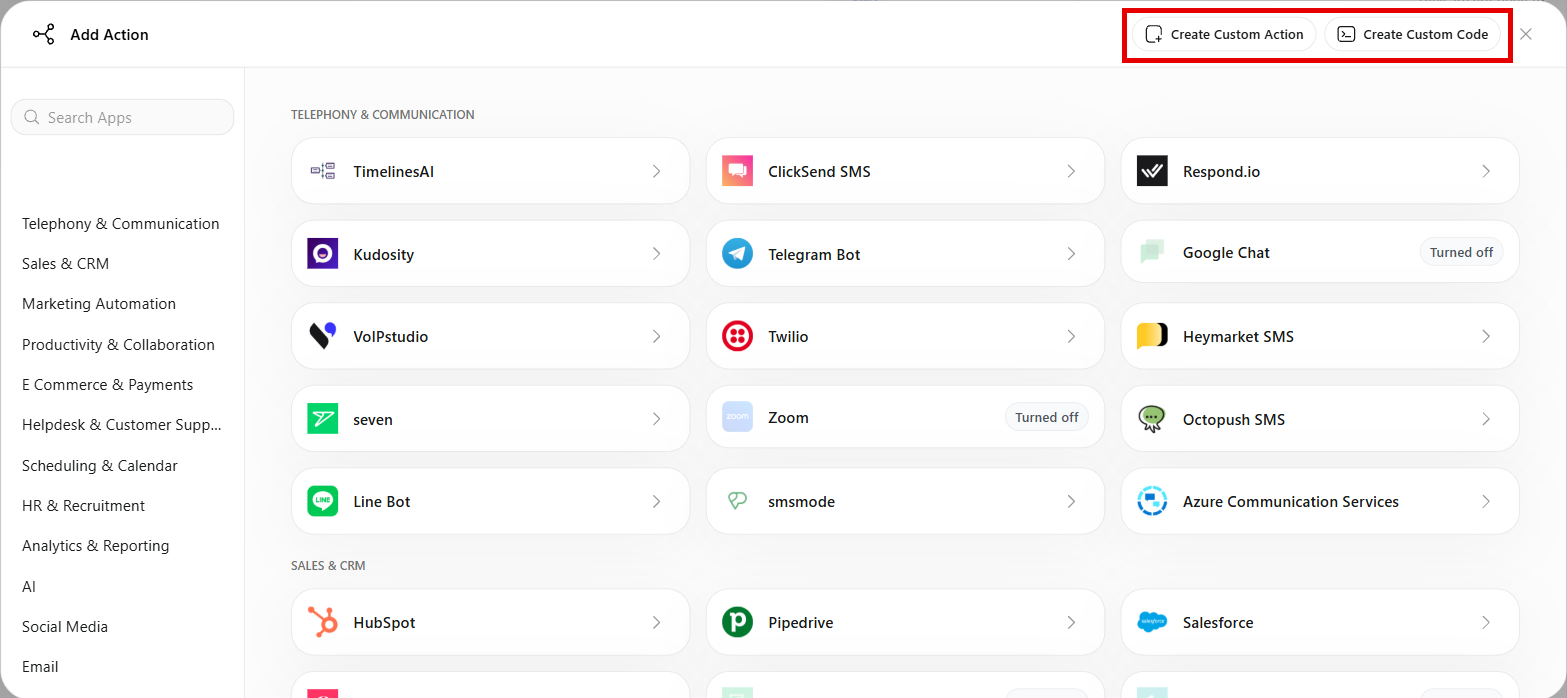
Task: Open the Email category
Action: [x=40, y=667]
